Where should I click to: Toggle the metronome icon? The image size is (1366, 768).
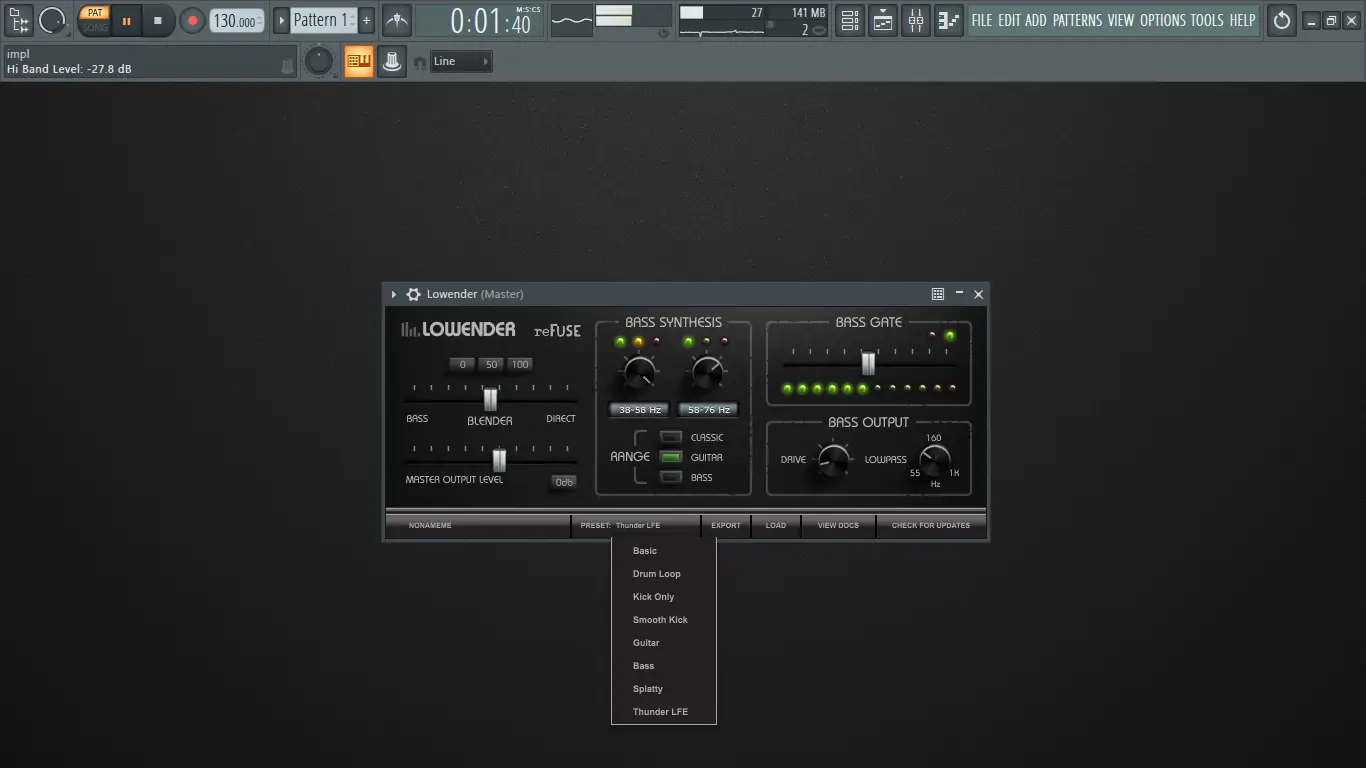coord(397,20)
